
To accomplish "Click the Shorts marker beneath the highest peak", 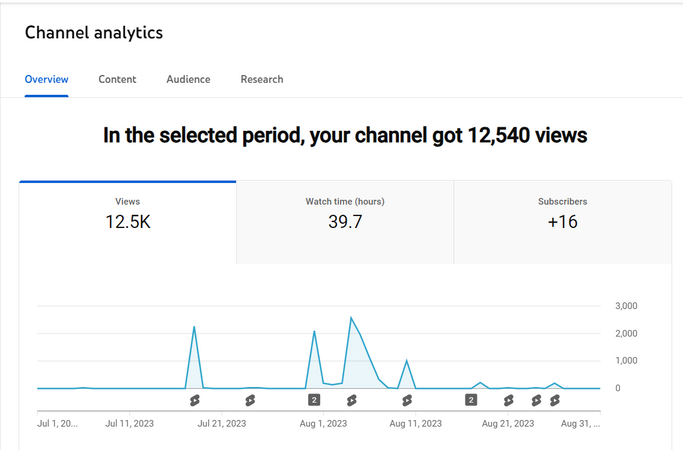I will [352, 400].
